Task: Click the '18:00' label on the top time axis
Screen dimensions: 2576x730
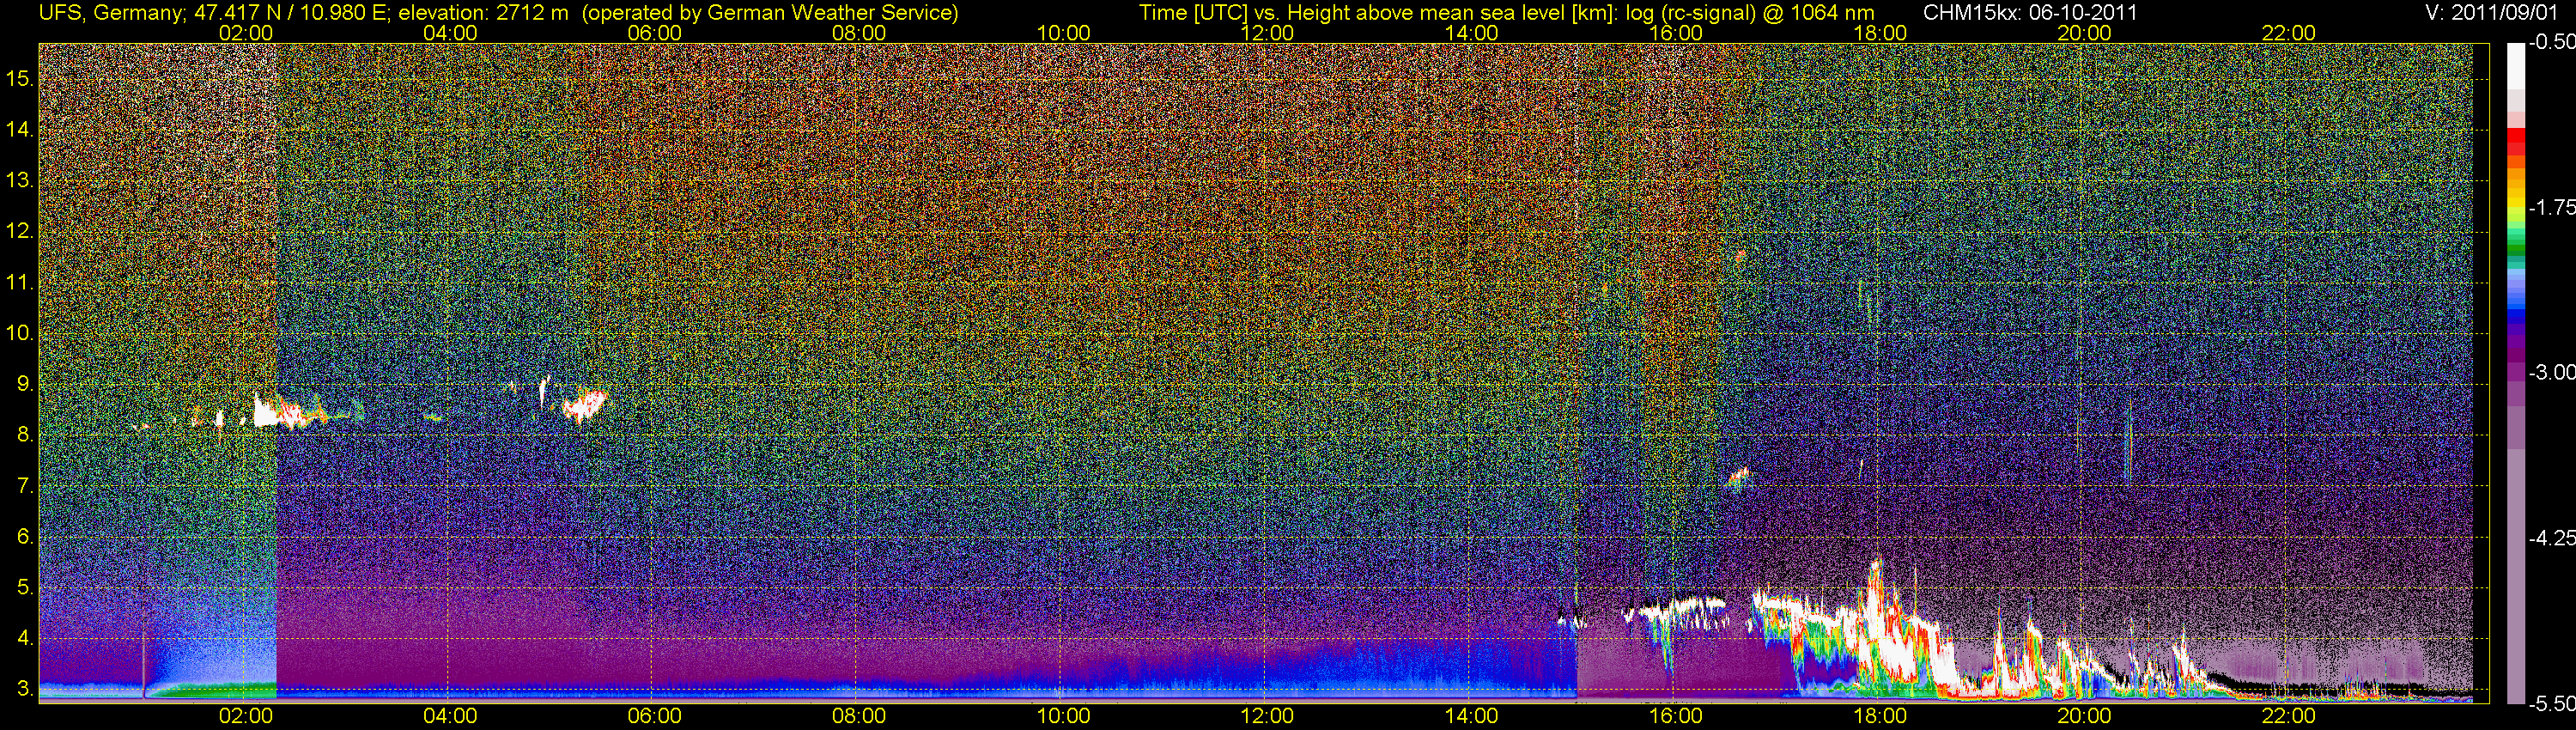Action: point(1880,33)
